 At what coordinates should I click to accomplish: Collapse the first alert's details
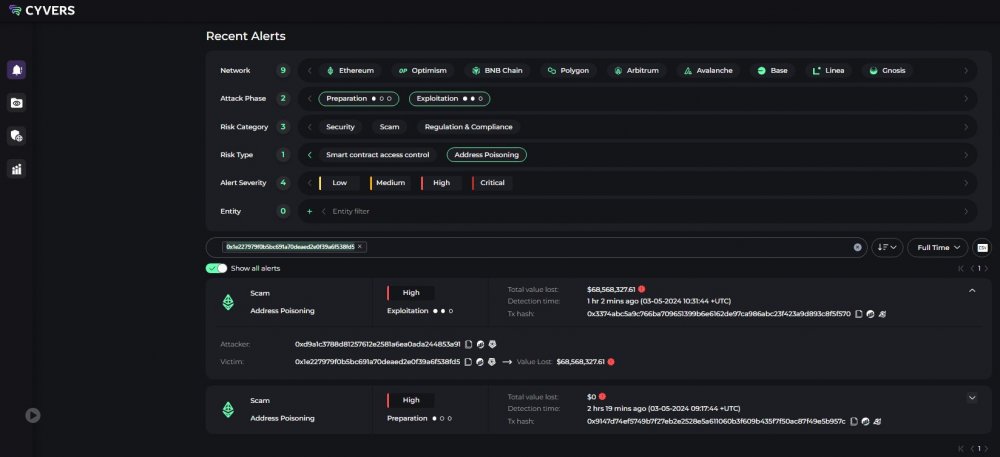coord(972,290)
